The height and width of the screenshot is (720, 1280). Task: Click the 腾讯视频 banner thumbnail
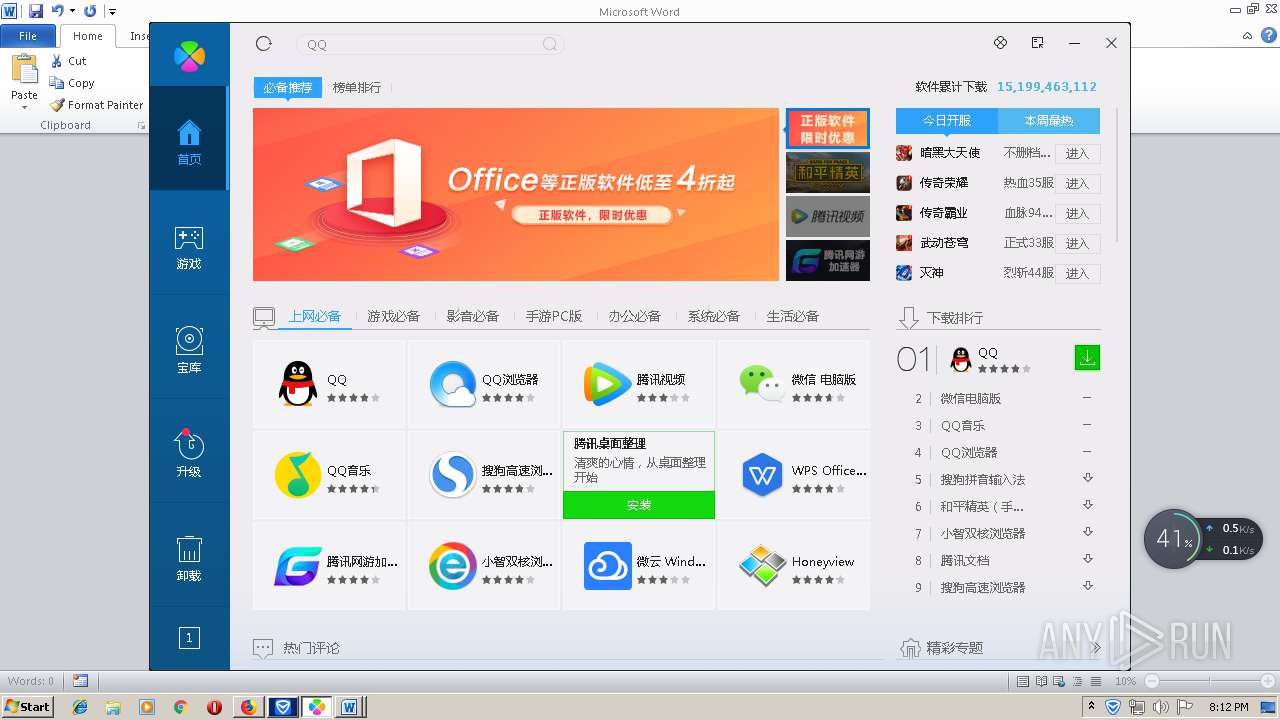pyautogui.click(x=828, y=216)
